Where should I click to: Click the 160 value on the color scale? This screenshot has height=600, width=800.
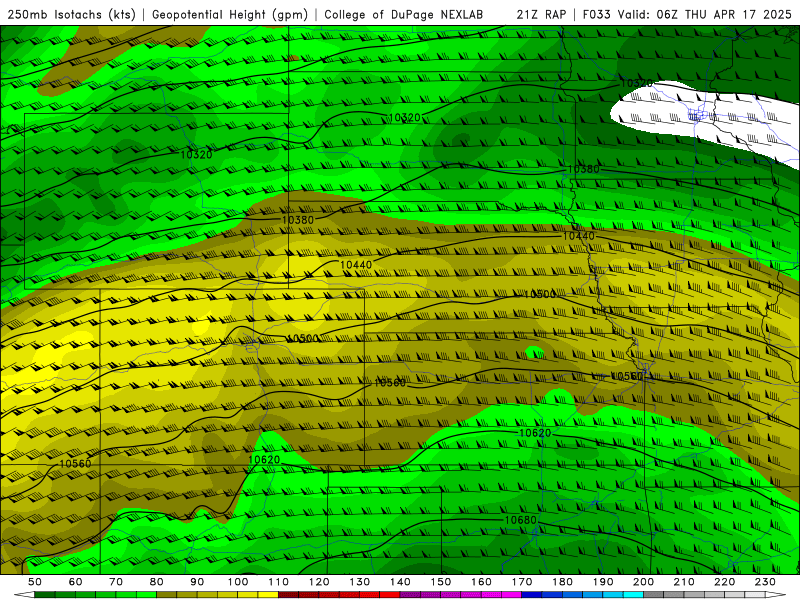point(481,582)
